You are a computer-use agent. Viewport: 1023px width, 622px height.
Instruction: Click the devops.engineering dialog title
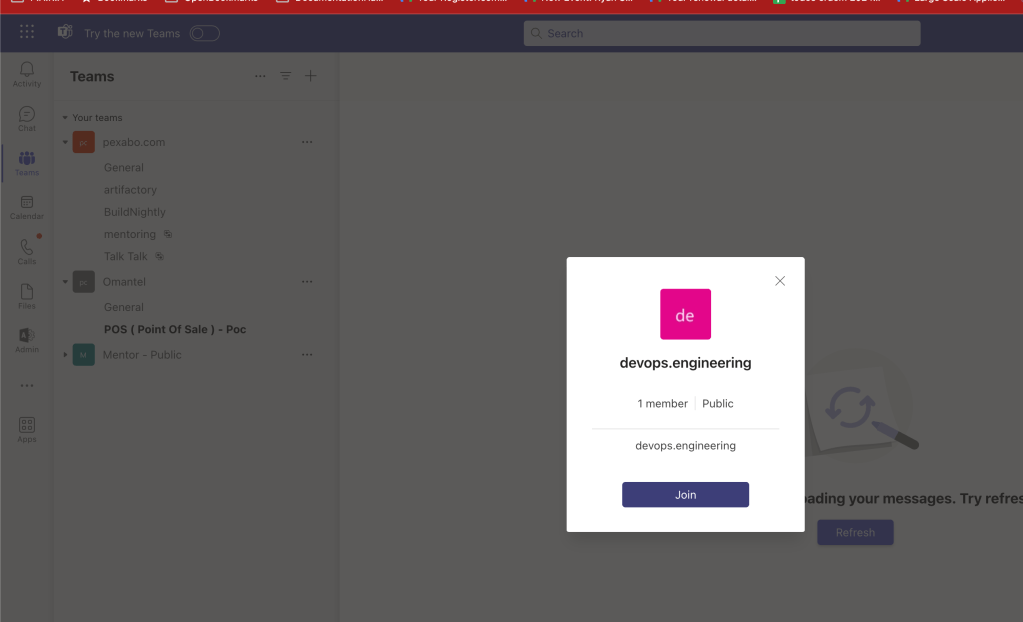pos(685,363)
